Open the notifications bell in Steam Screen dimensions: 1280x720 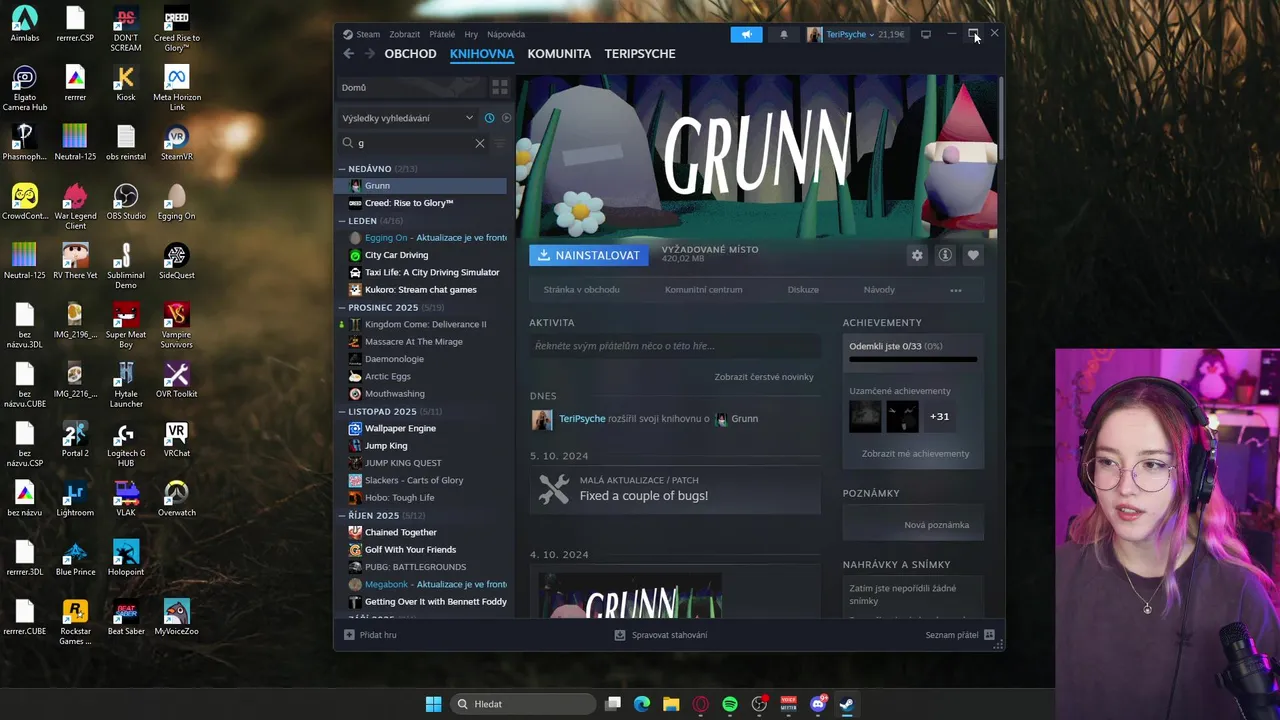tap(784, 34)
